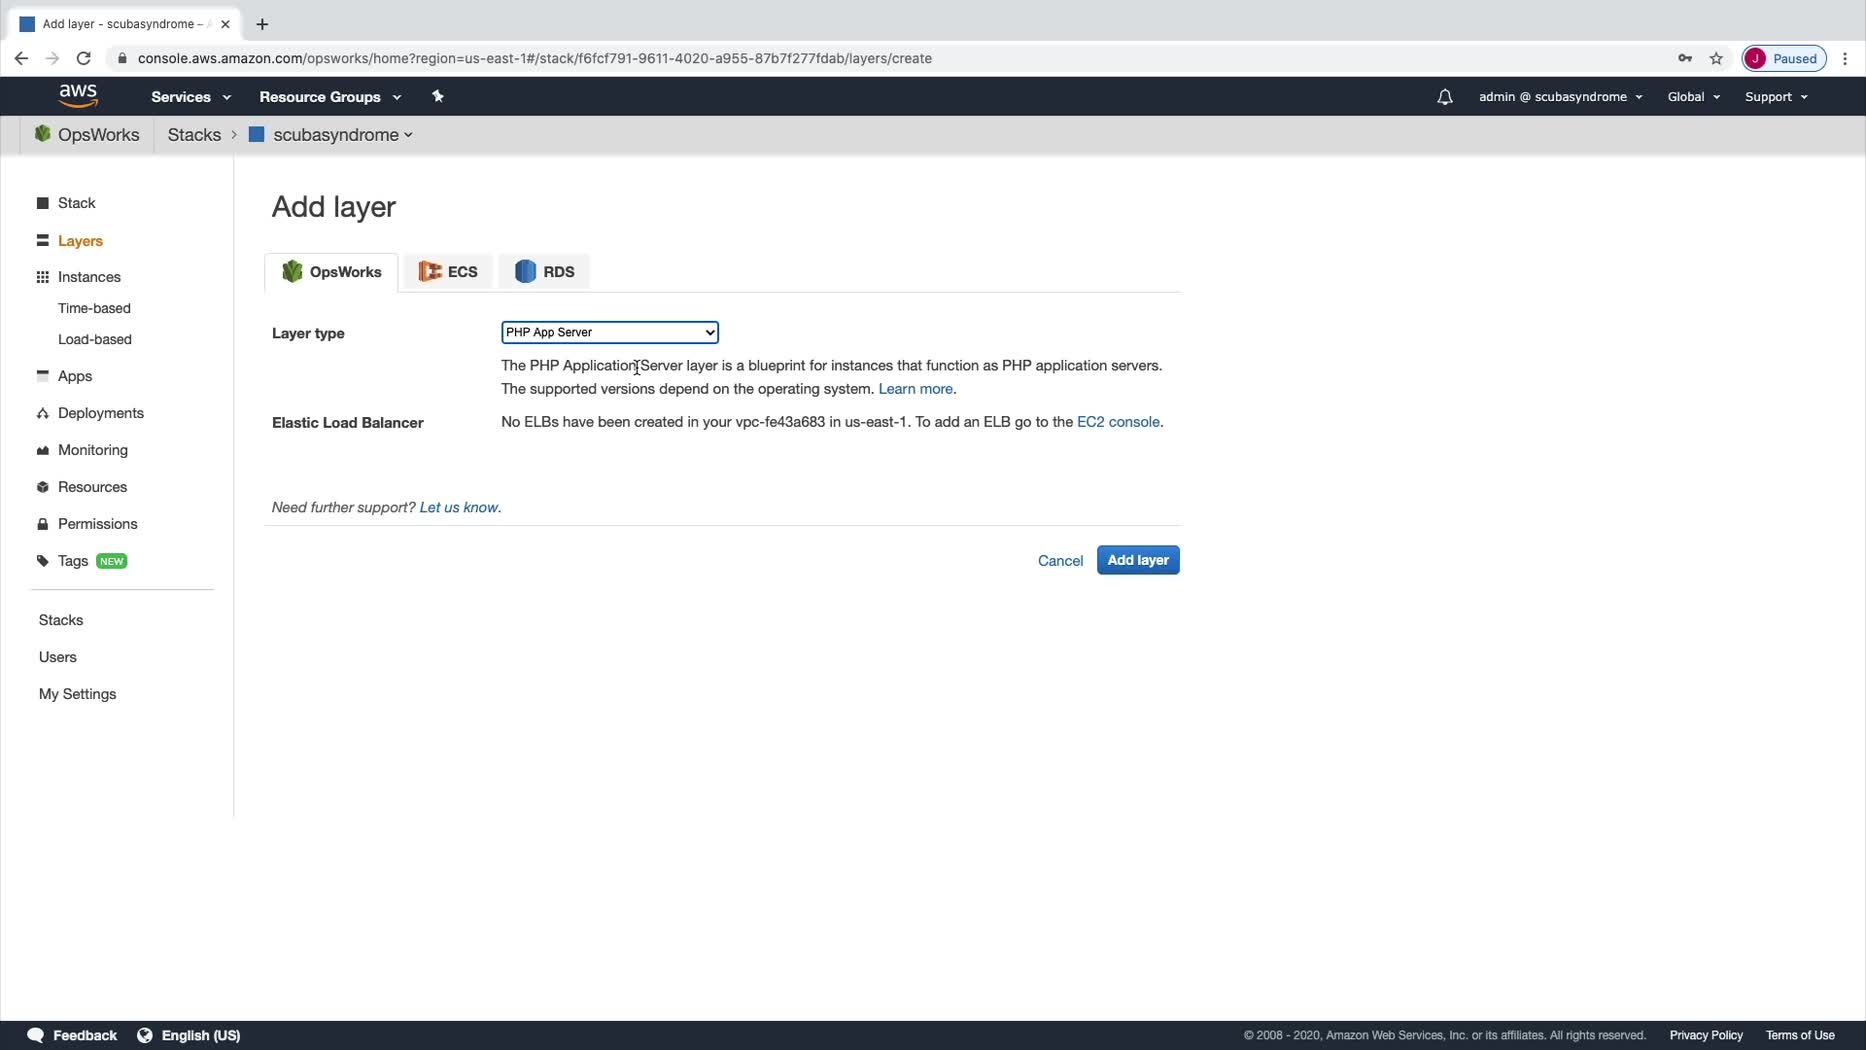Open Instances in the sidebar
Screen dimensions: 1866x1050
coord(89,277)
